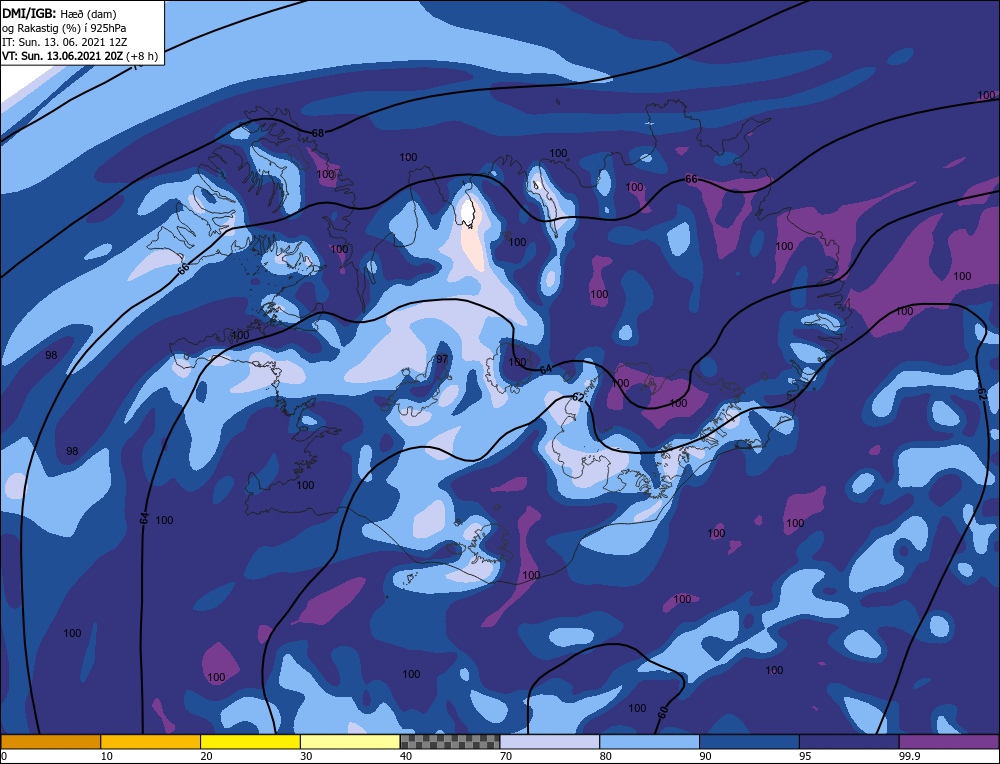
Task: Click the 'DMI/IGB: Hæð (dam)' title line
Action: pyautogui.click(x=59, y=13)
